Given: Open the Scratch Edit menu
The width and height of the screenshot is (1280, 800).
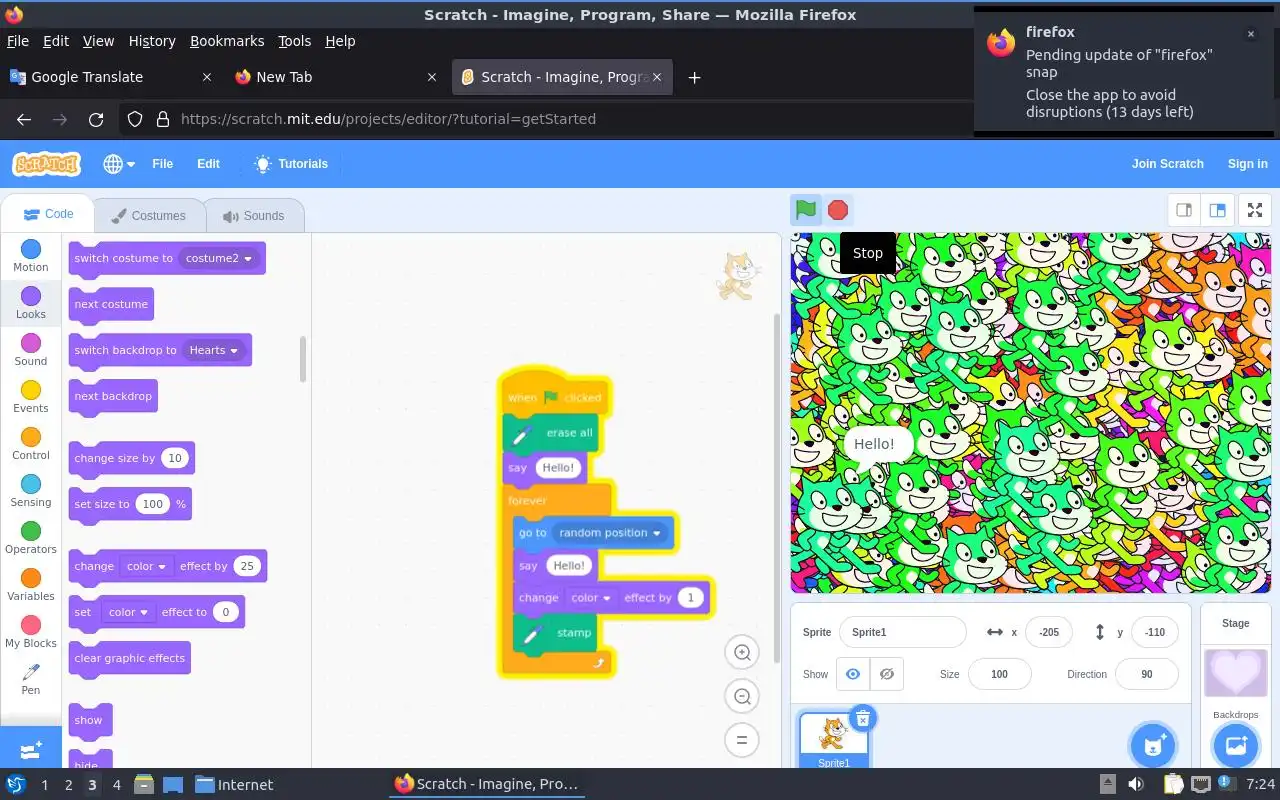Looking at the screenshot, I should (x=208, y=164).
